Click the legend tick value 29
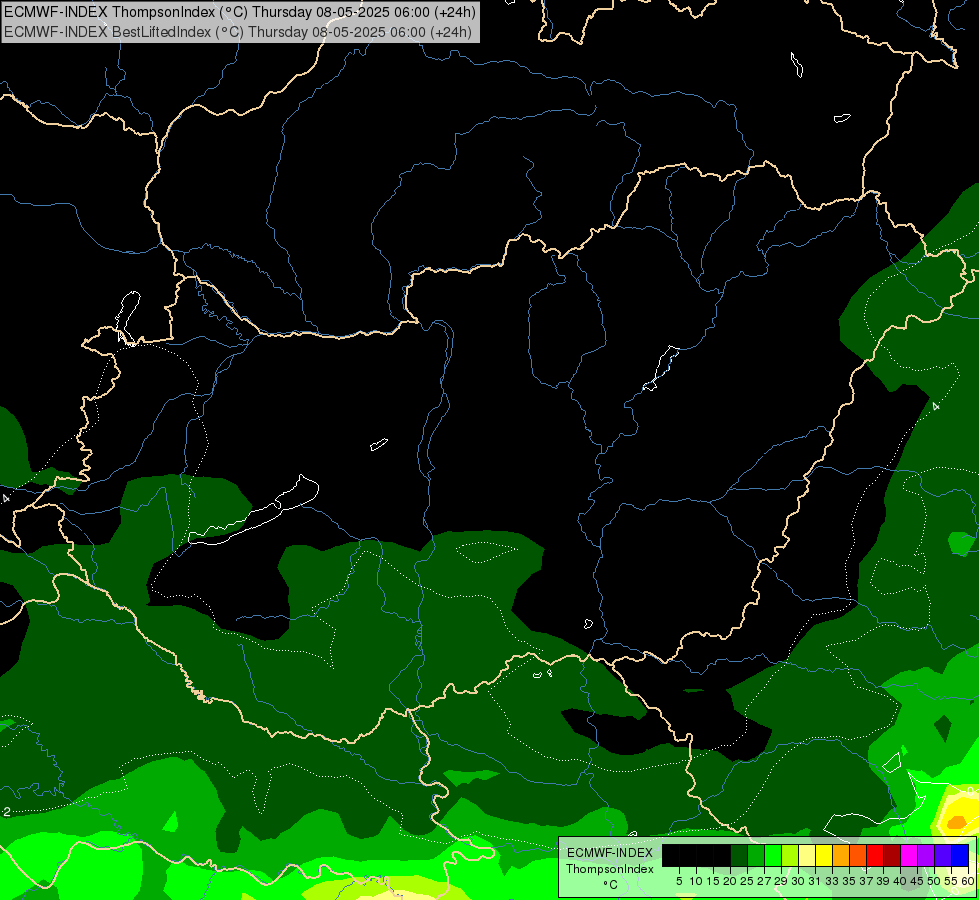This screenshot has width=979, height=900. point(780,881)
